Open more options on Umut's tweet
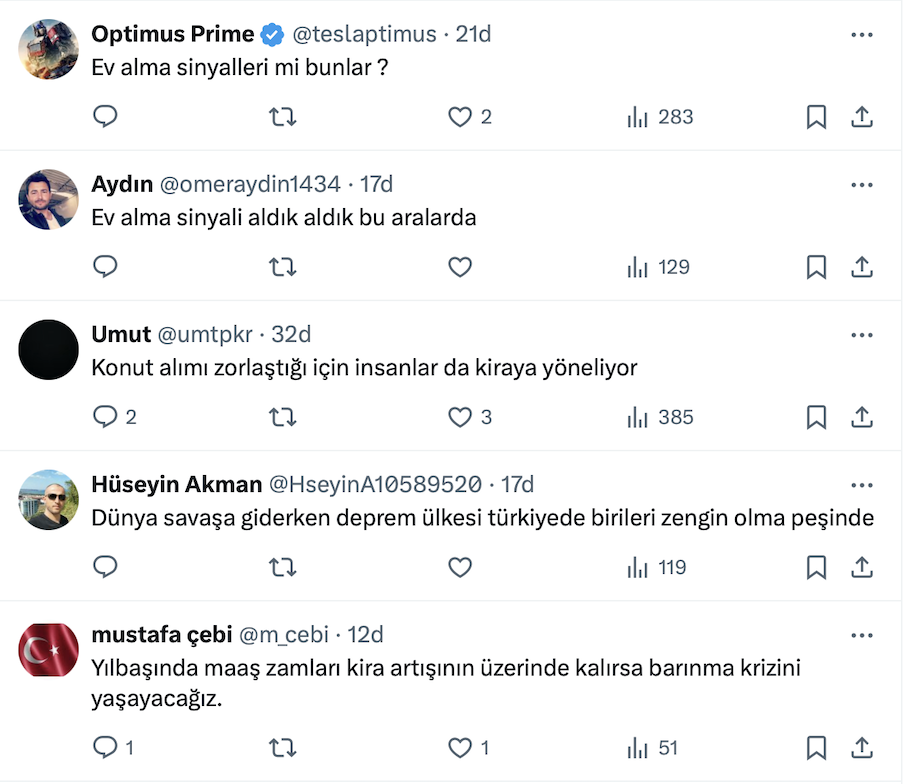 (x=861, y=334)
